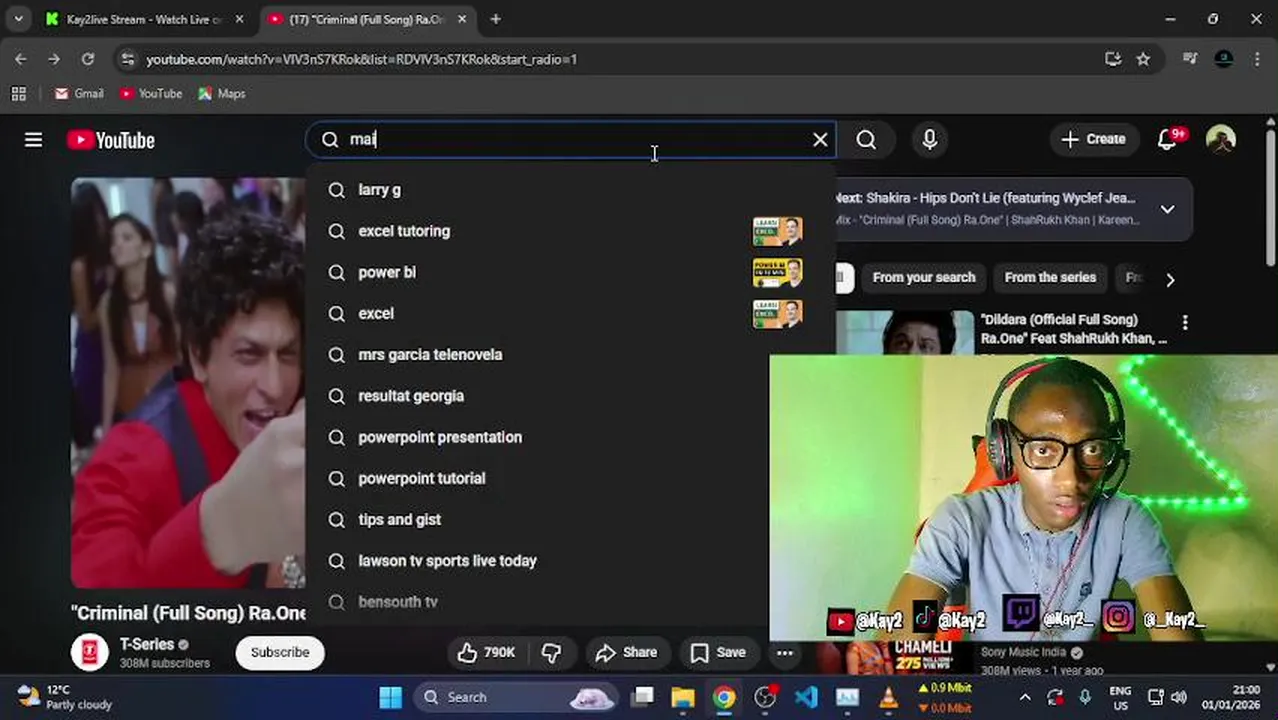The image size is (1278, 720).
Task: Open Chrome's three-dot menu
Action: pos(1257,59)
